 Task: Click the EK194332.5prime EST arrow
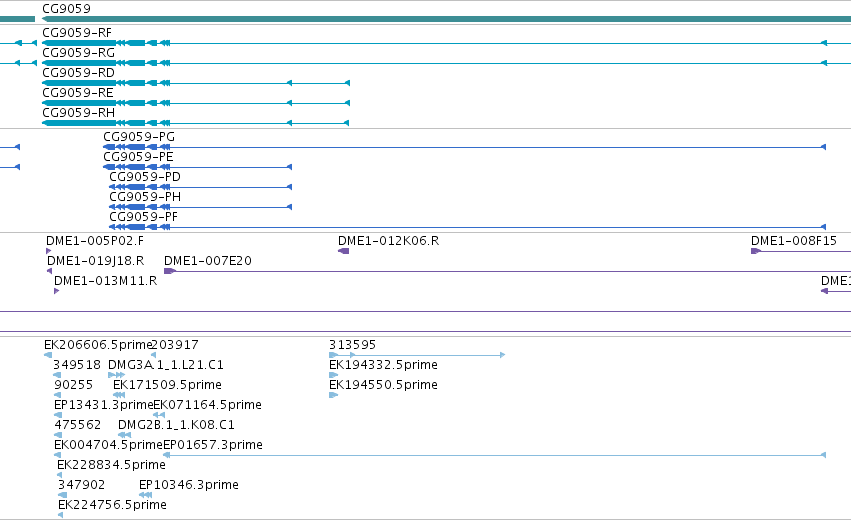click(333, 375)
